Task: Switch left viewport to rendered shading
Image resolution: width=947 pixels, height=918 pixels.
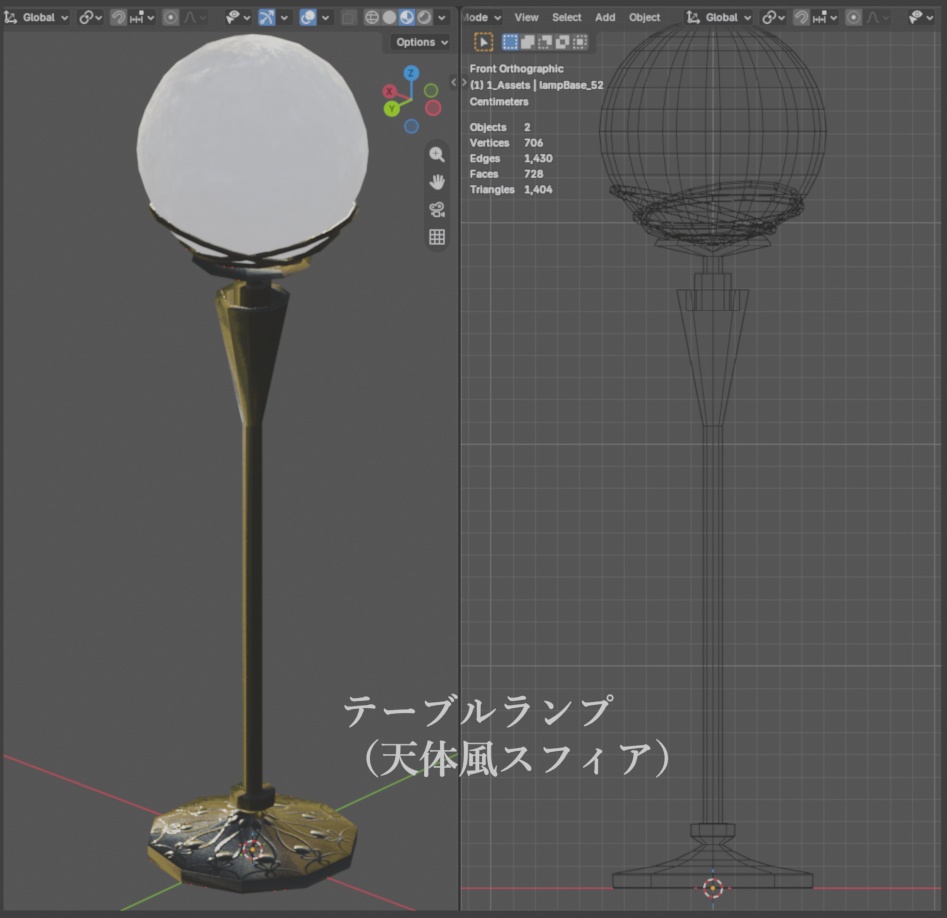Action: [x=425, y=18]
